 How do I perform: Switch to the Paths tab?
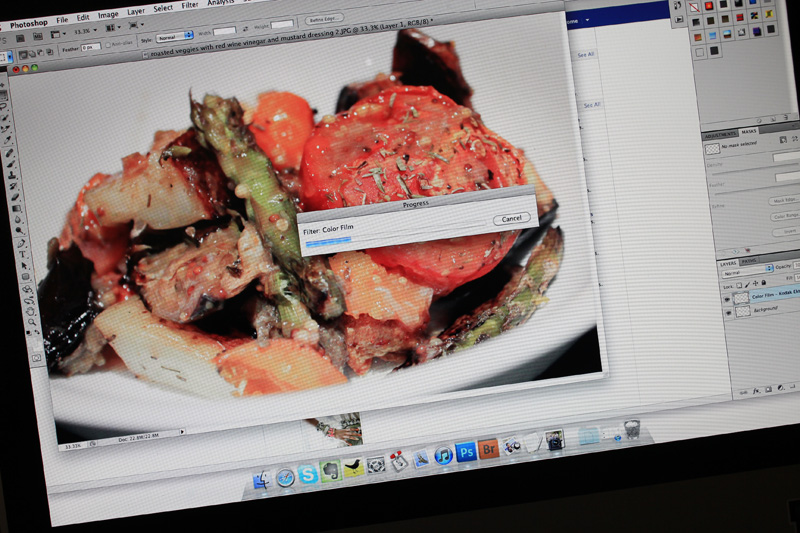[748, 261]
